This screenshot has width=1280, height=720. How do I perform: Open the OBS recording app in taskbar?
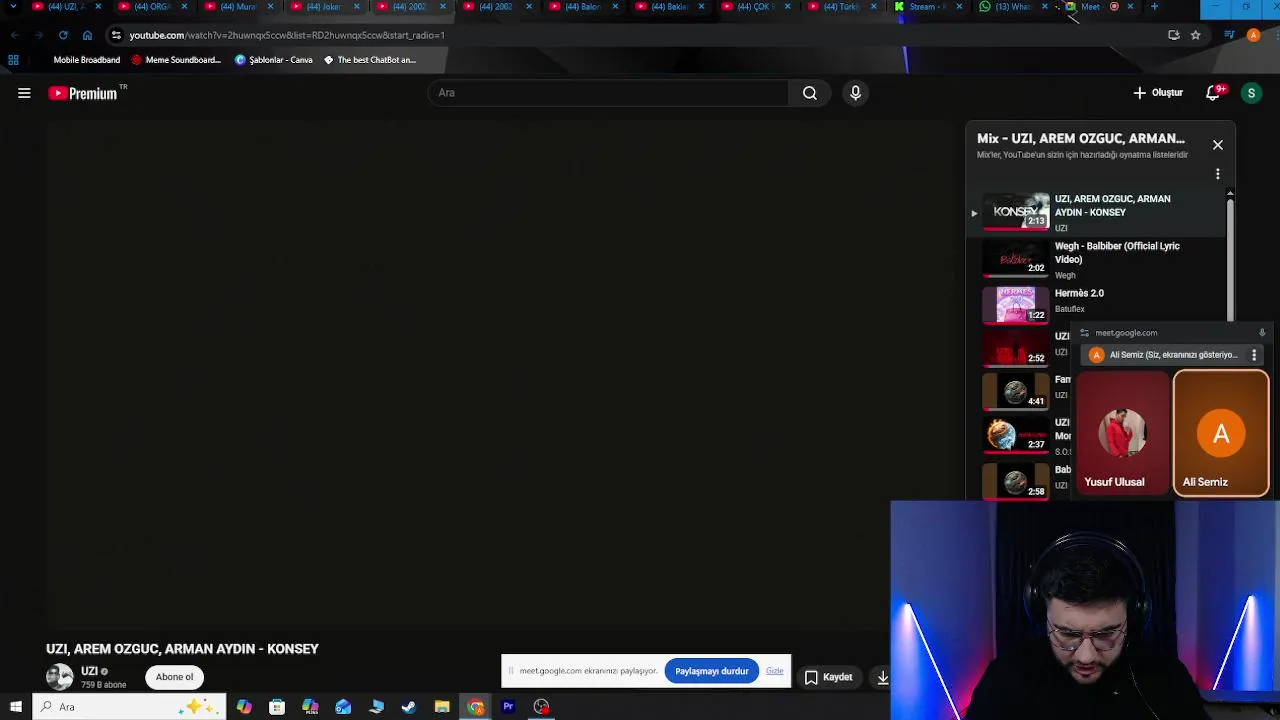[x=541, y=707]
